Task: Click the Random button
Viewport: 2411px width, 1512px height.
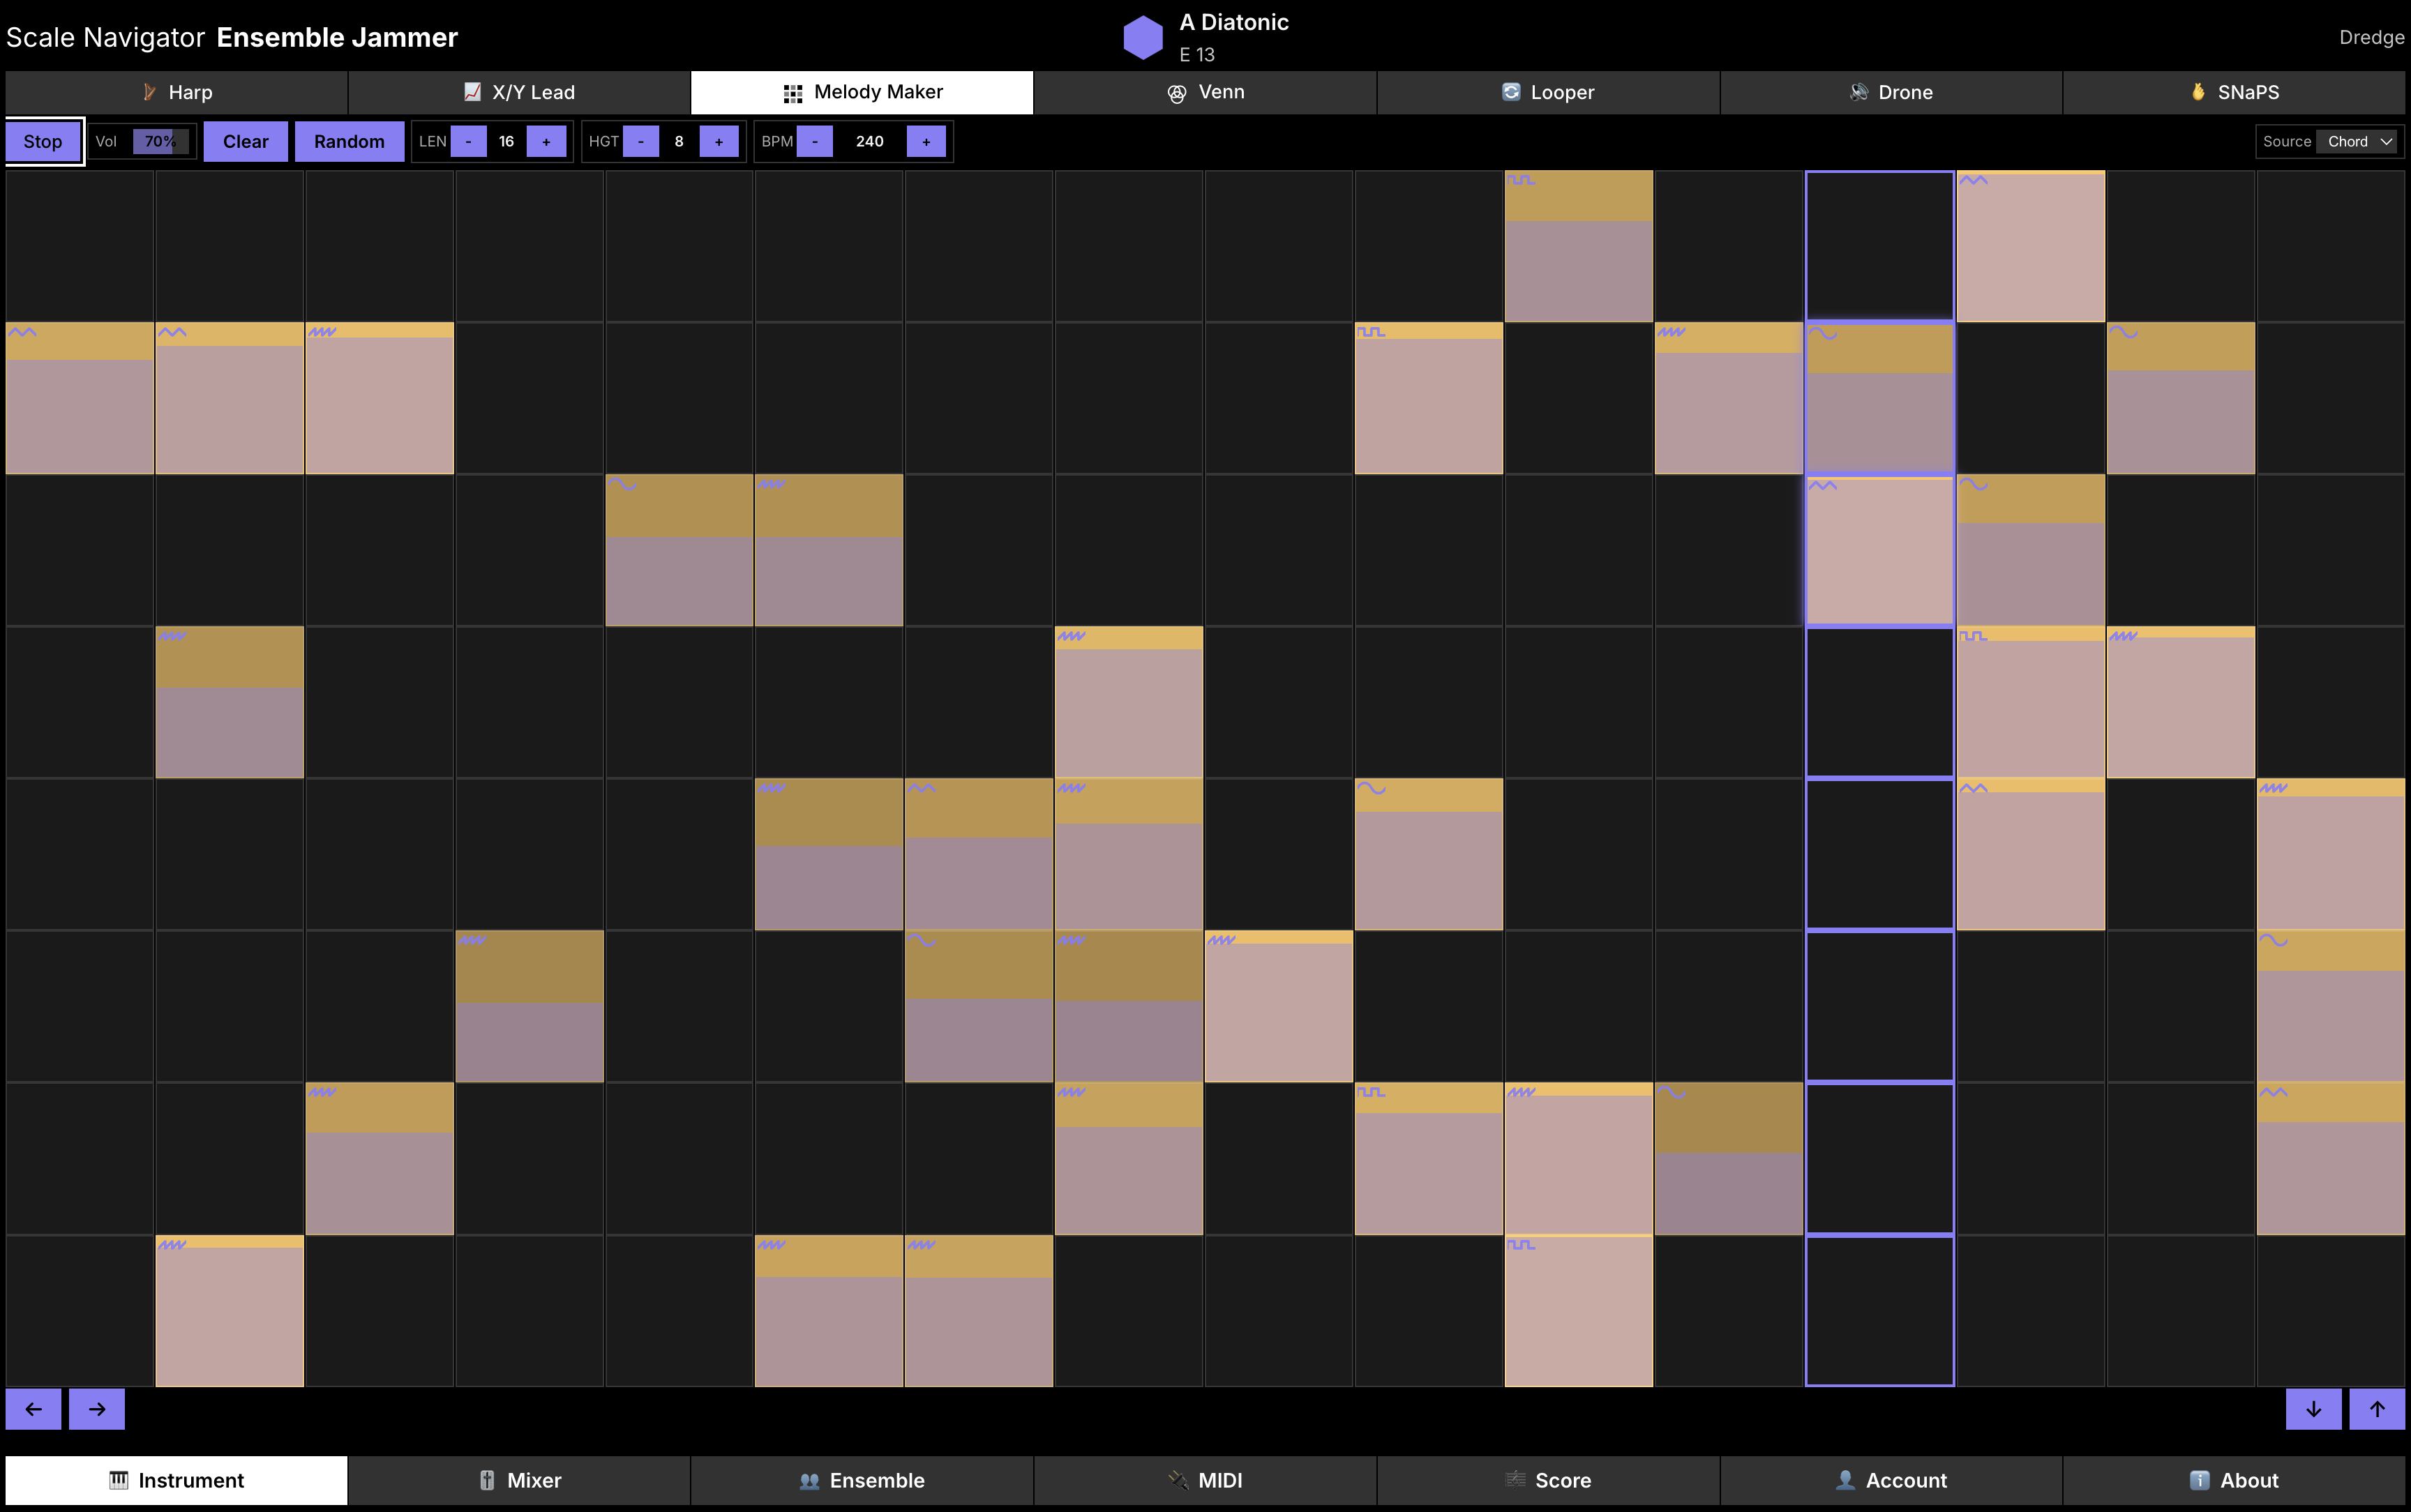Action: tap(349, 141)
